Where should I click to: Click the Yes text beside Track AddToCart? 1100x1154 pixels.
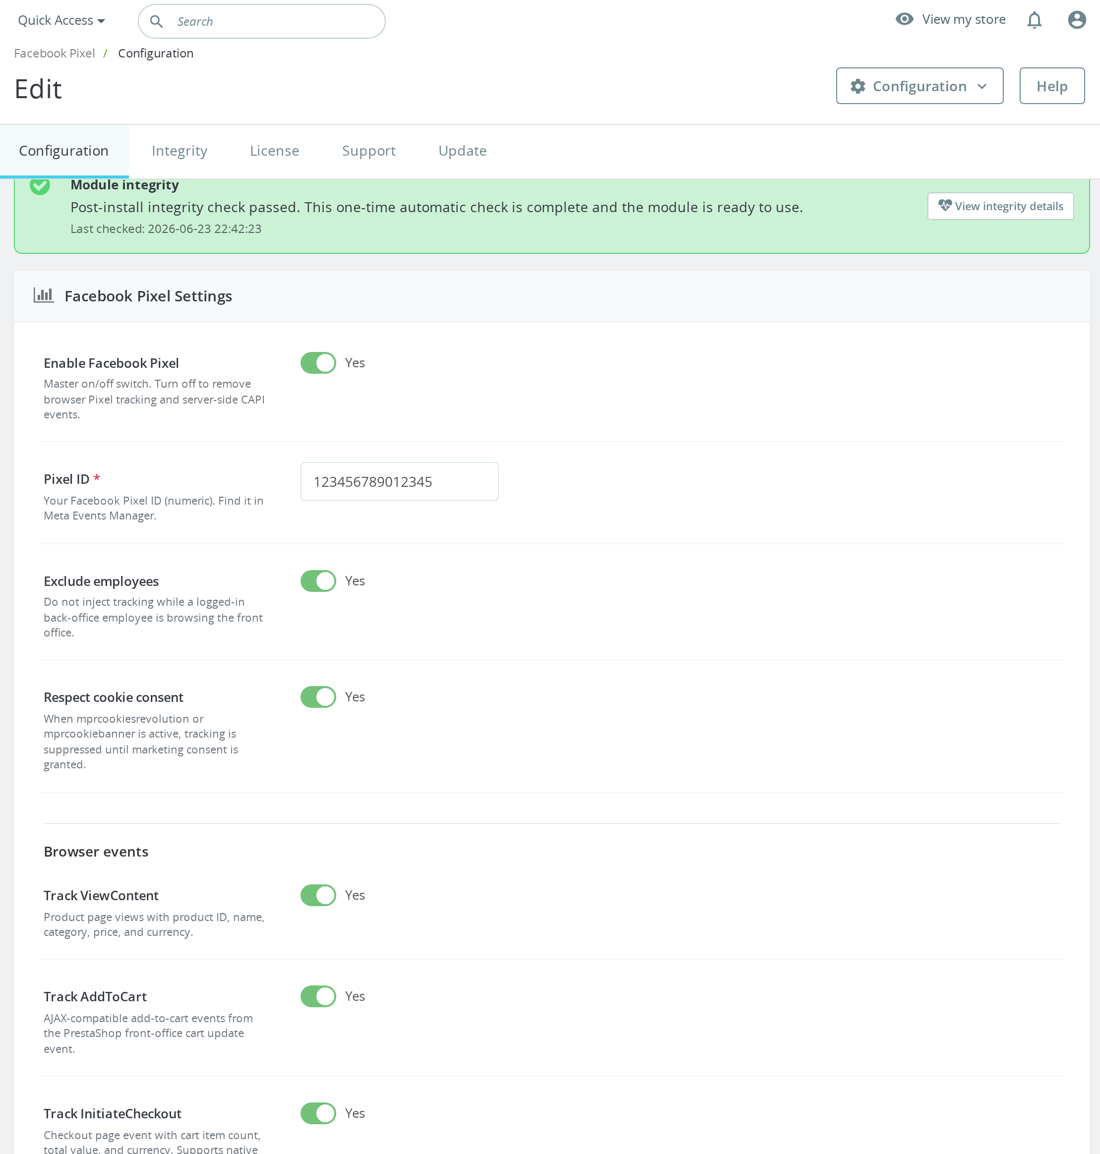[355, 996]
